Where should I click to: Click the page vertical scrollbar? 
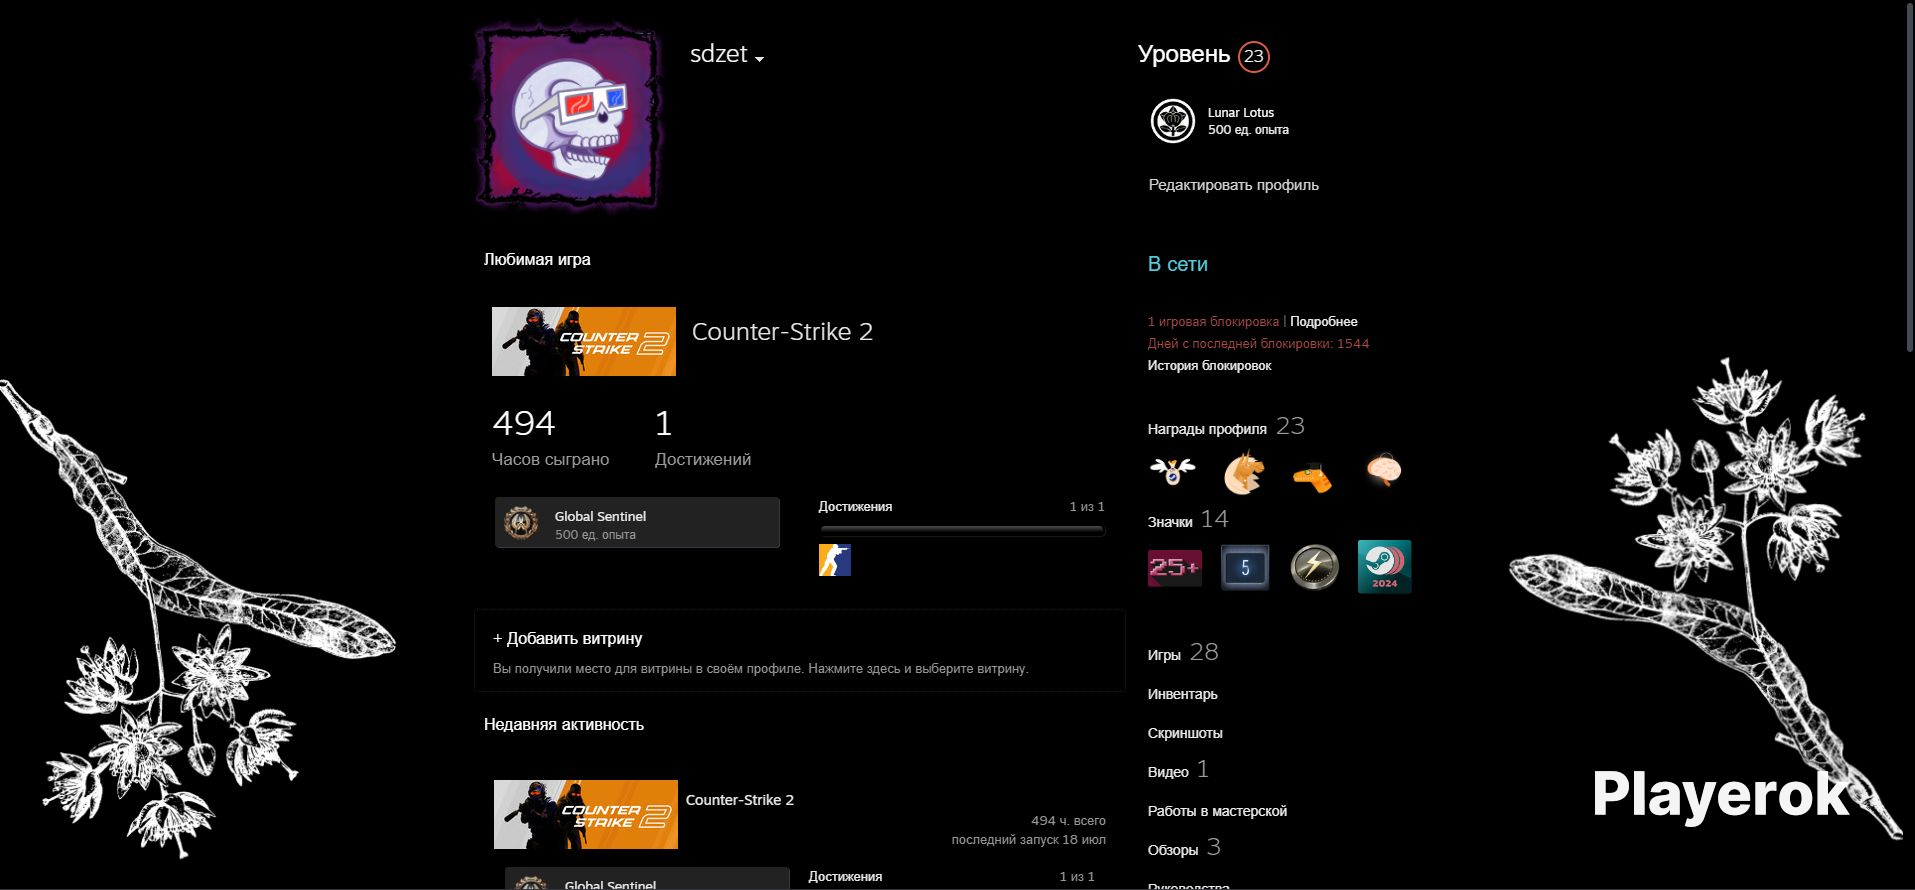[x=1908, y=176]
